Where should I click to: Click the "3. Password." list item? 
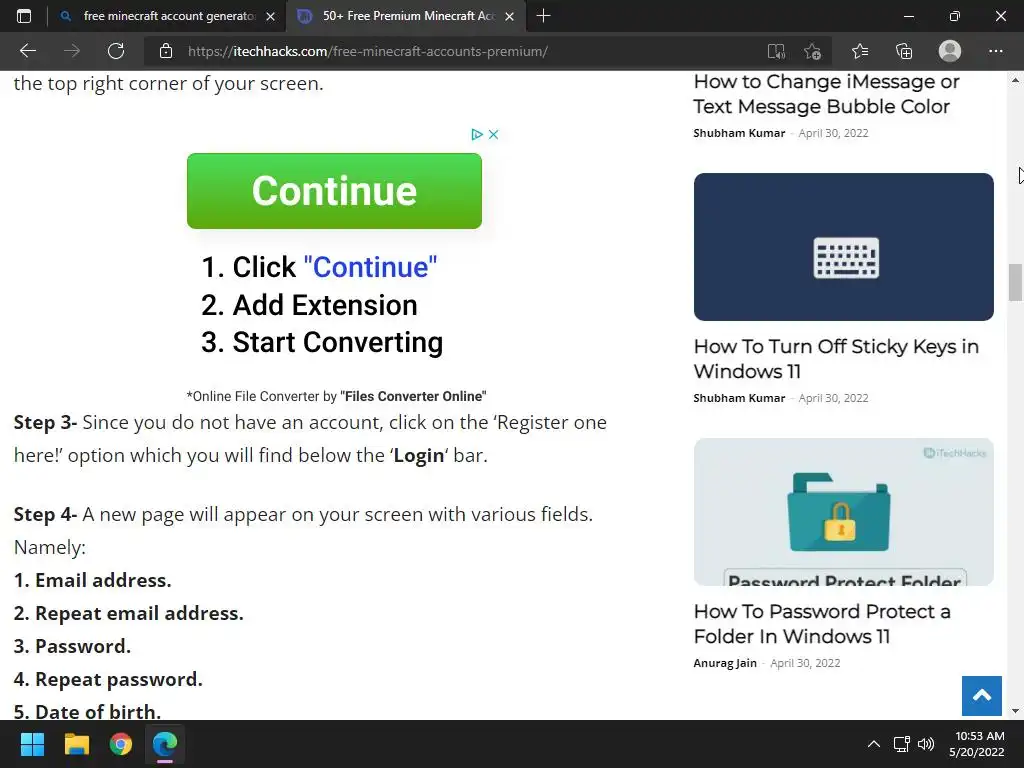pos(72,647)
